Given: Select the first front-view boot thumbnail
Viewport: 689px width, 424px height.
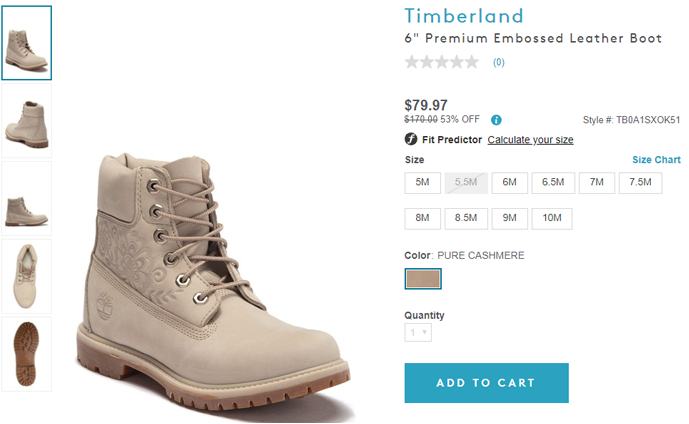Looking at the screenshot, I should click(x=27, y=43).
